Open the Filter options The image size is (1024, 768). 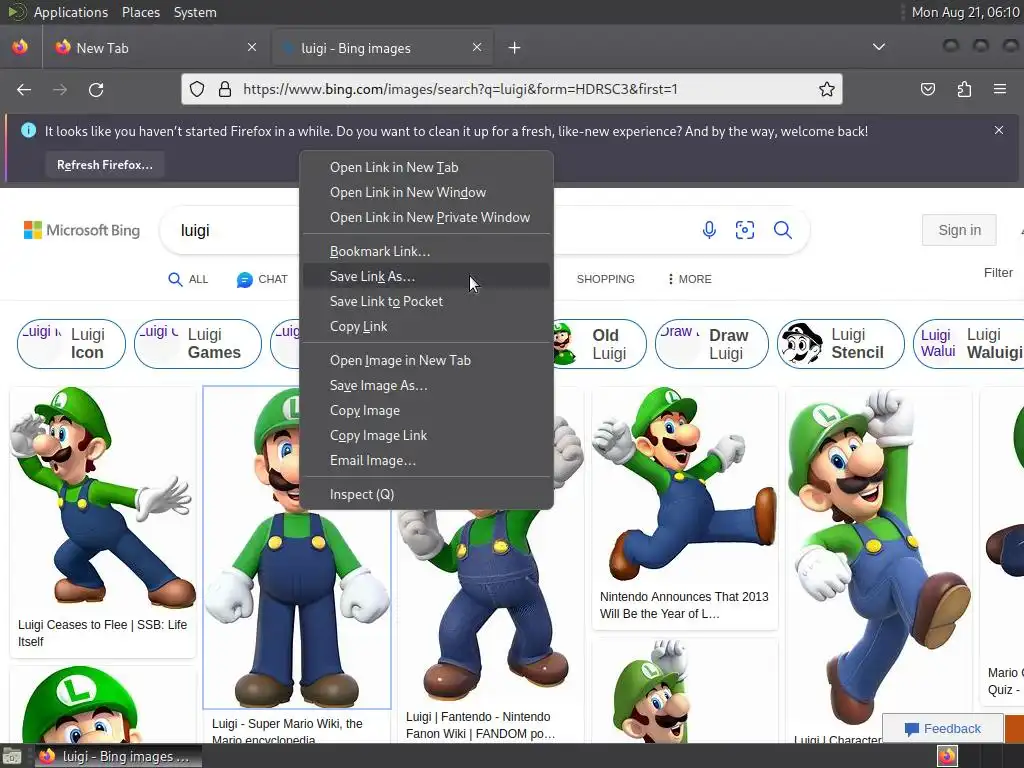click(998, 272)
